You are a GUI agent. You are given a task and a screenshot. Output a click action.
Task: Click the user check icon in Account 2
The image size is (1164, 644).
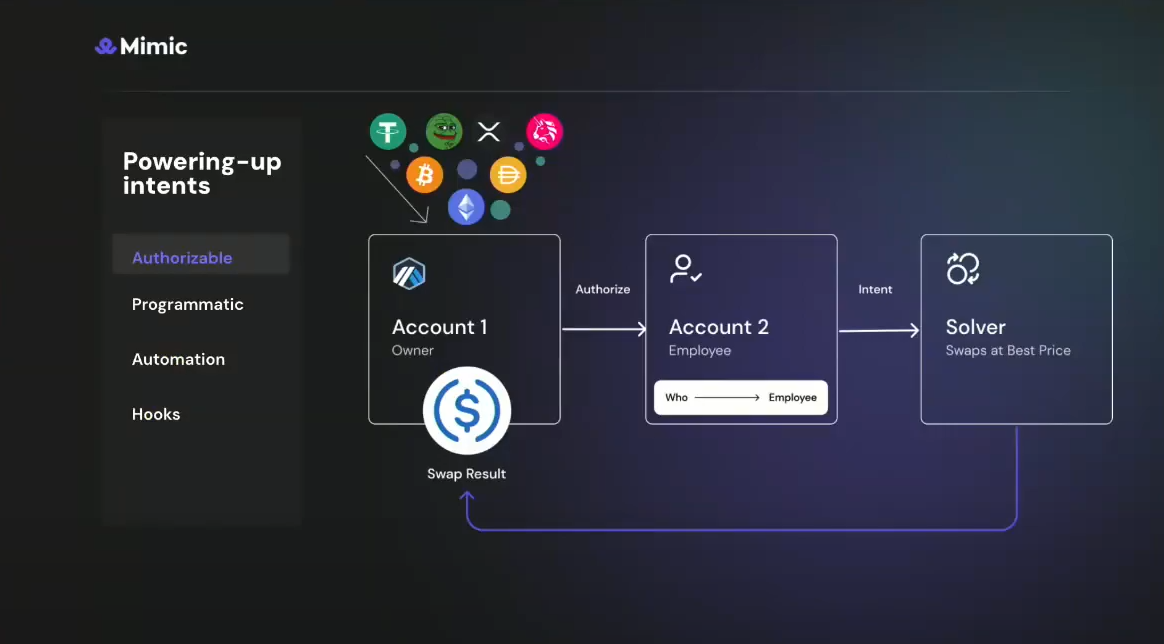click(x=686, y=269)
